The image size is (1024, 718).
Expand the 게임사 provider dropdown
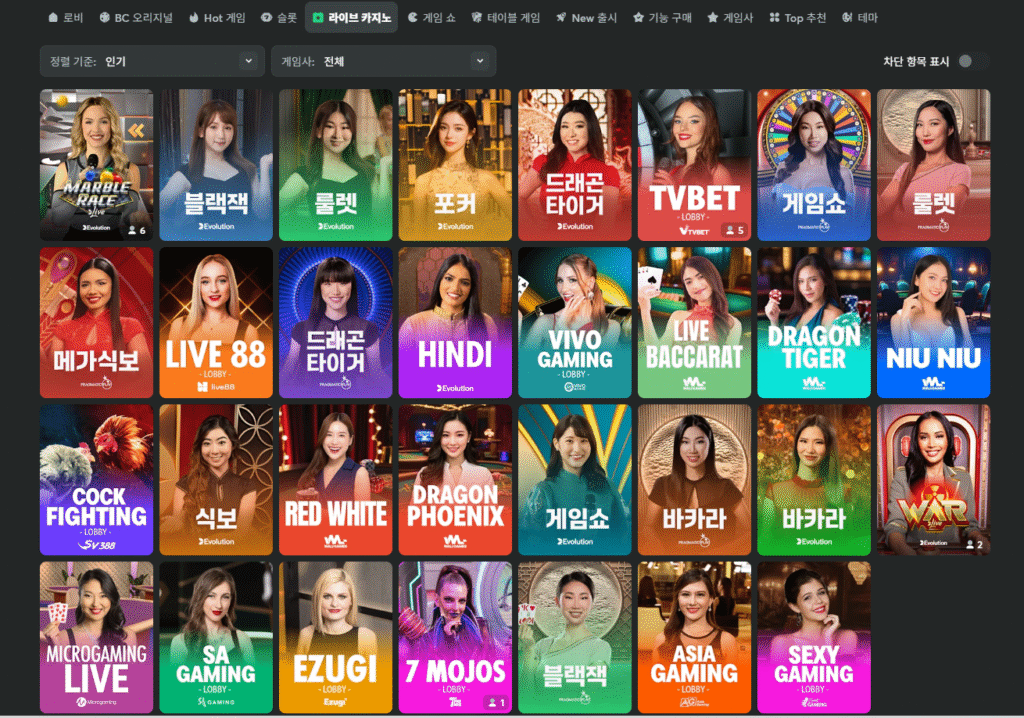[x=383, y=61]
